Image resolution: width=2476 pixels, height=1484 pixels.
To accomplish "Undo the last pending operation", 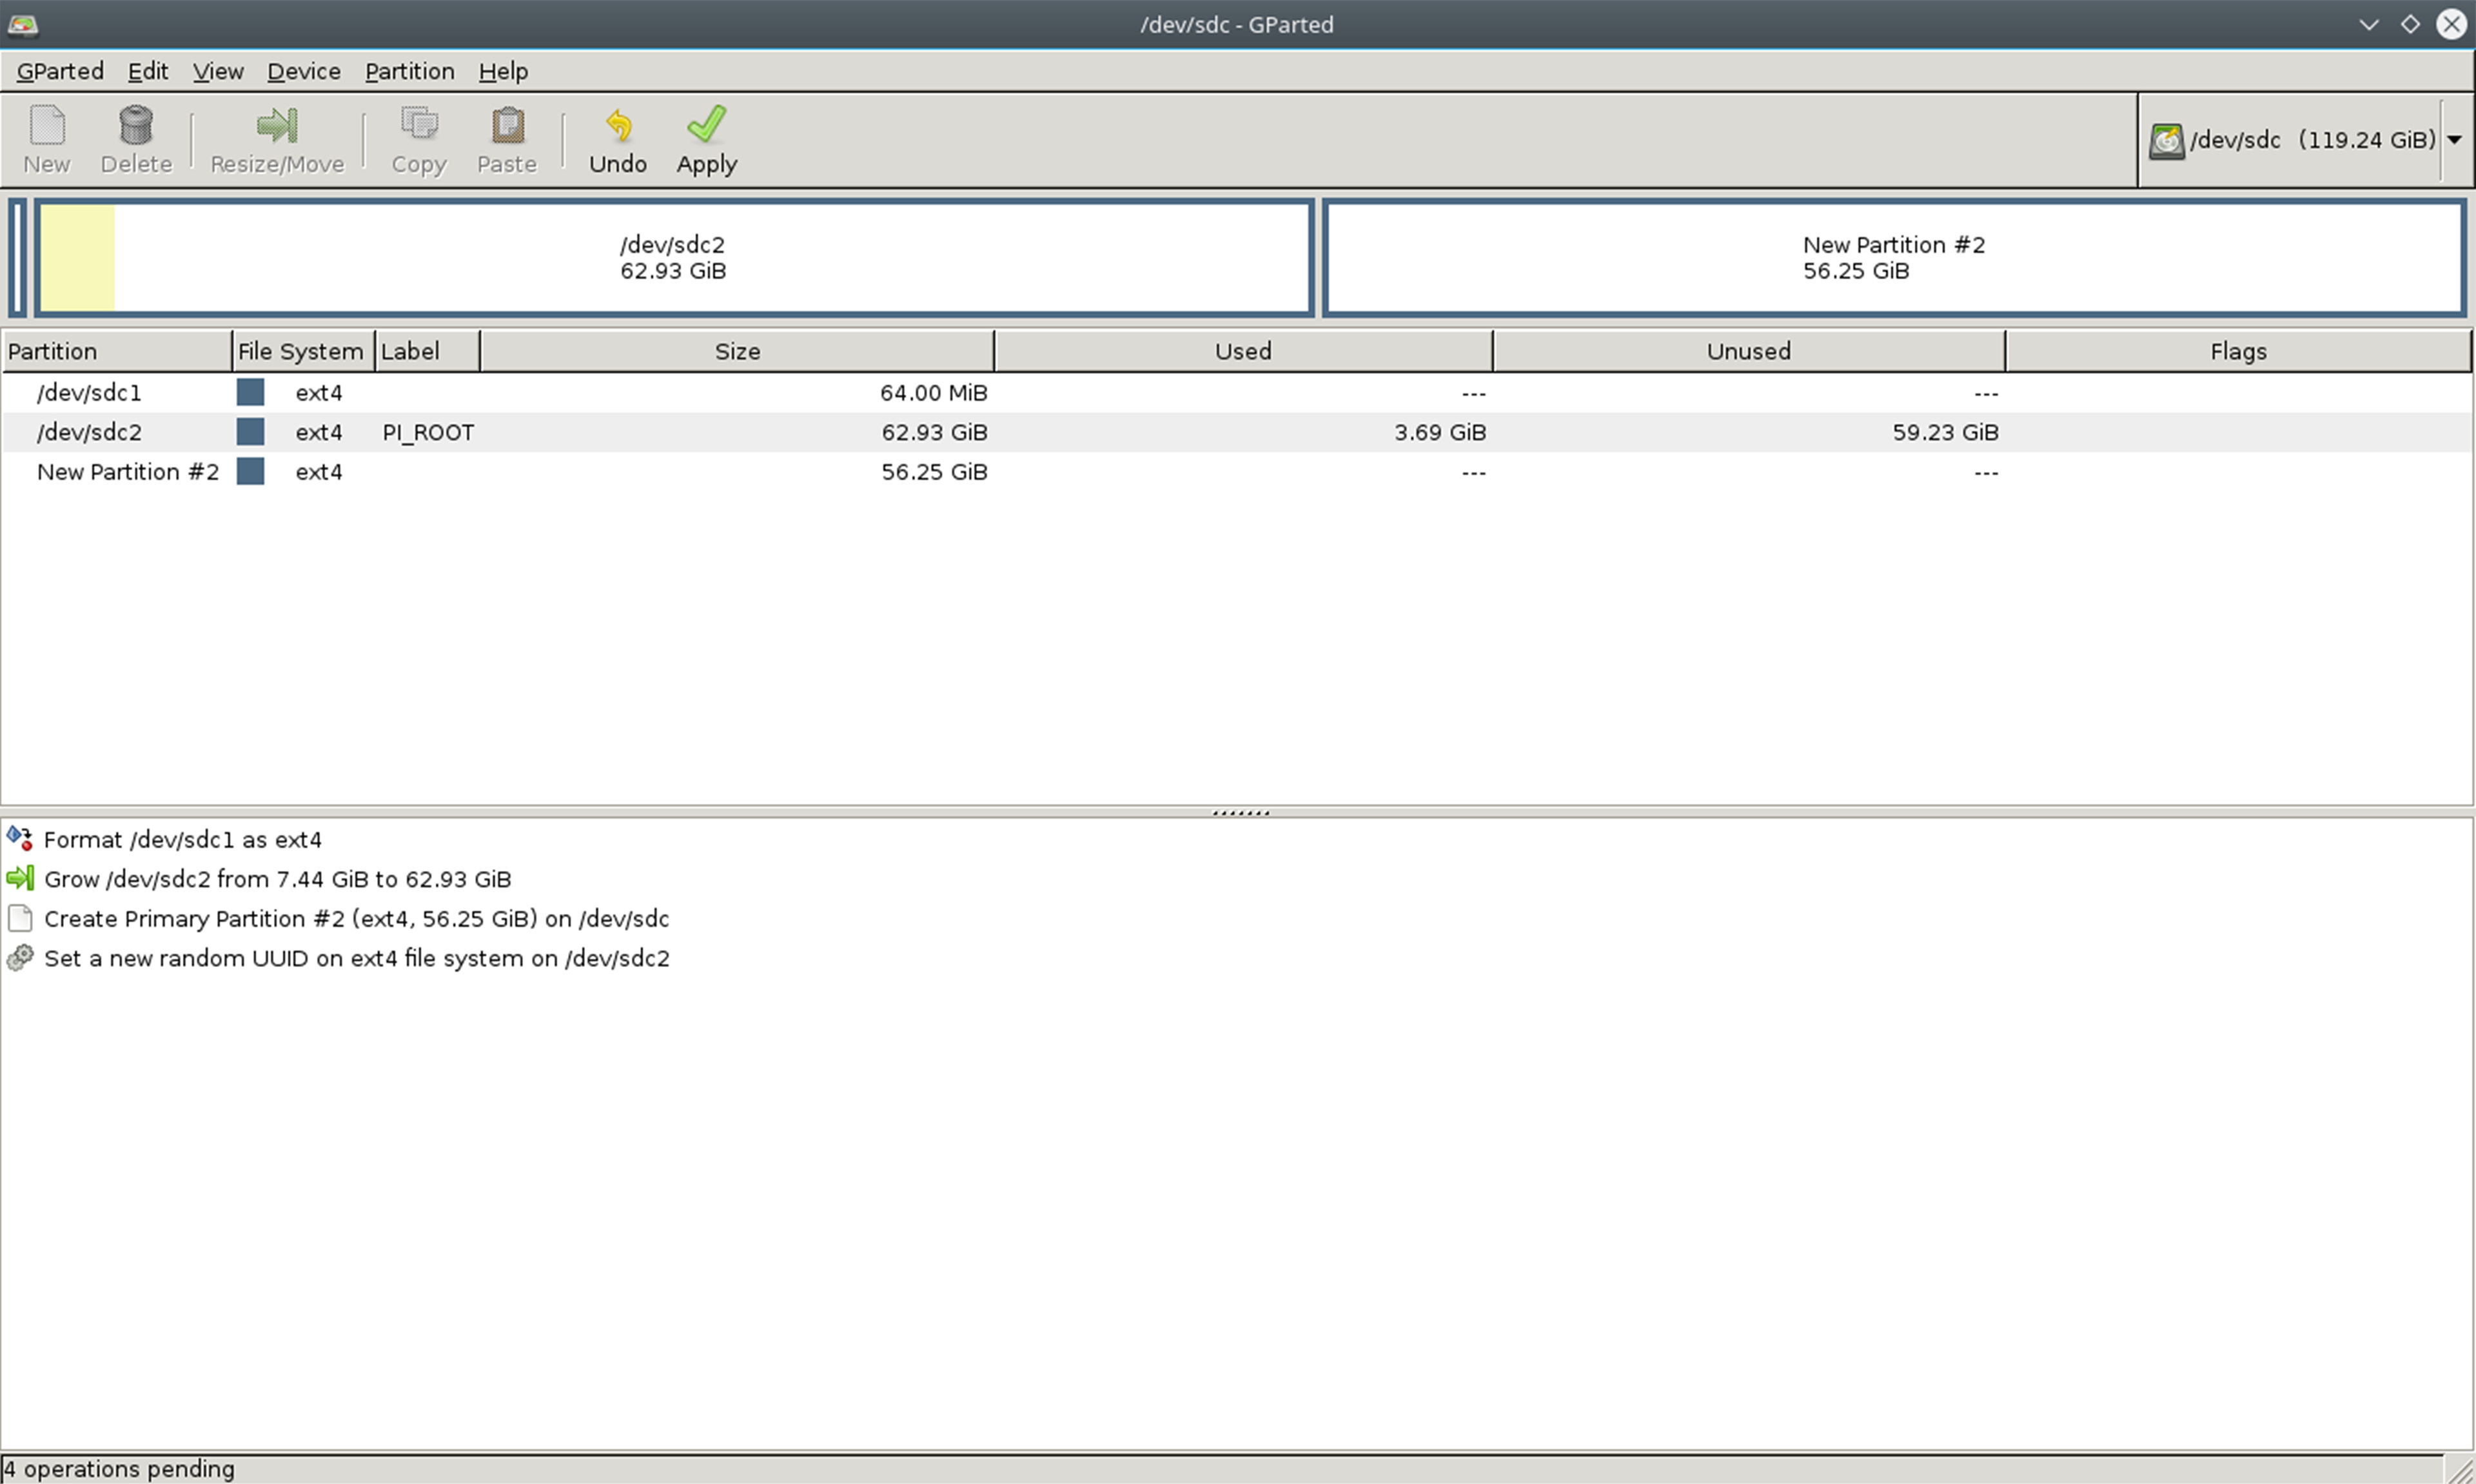I will point(618,141).
